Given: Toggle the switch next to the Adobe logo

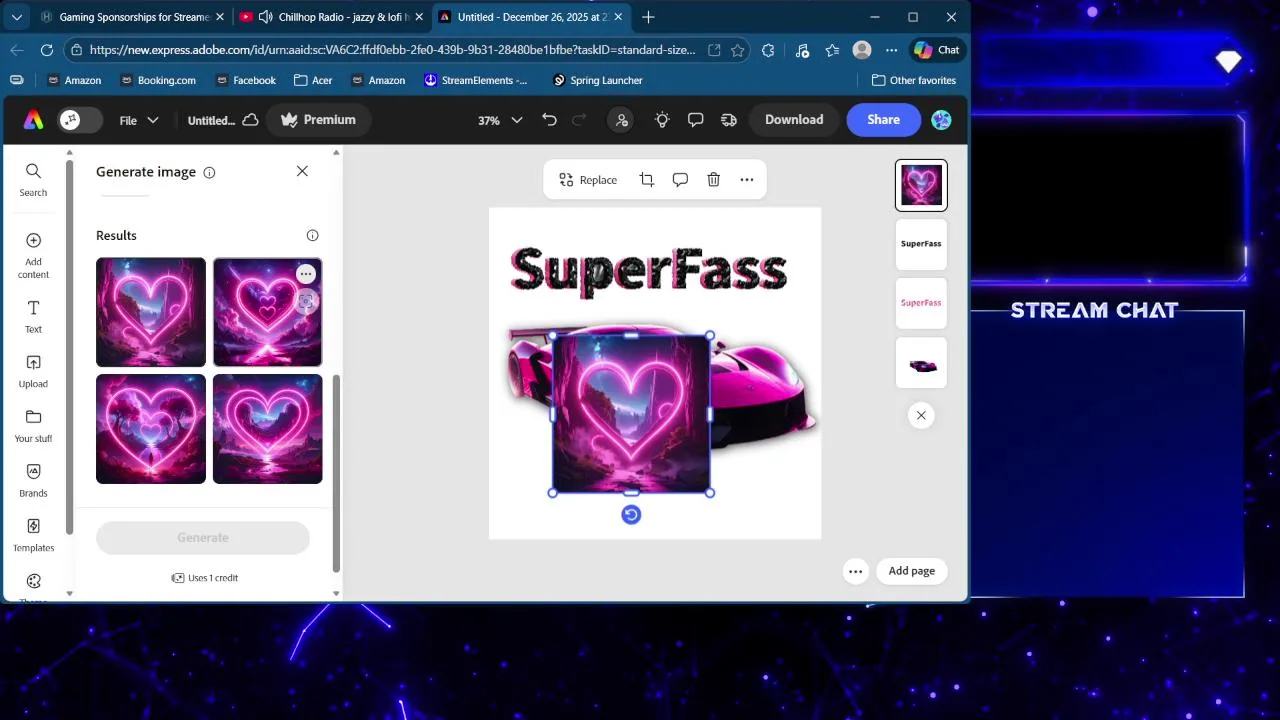Looking at the screenshot, I should (x=80, y=120).
